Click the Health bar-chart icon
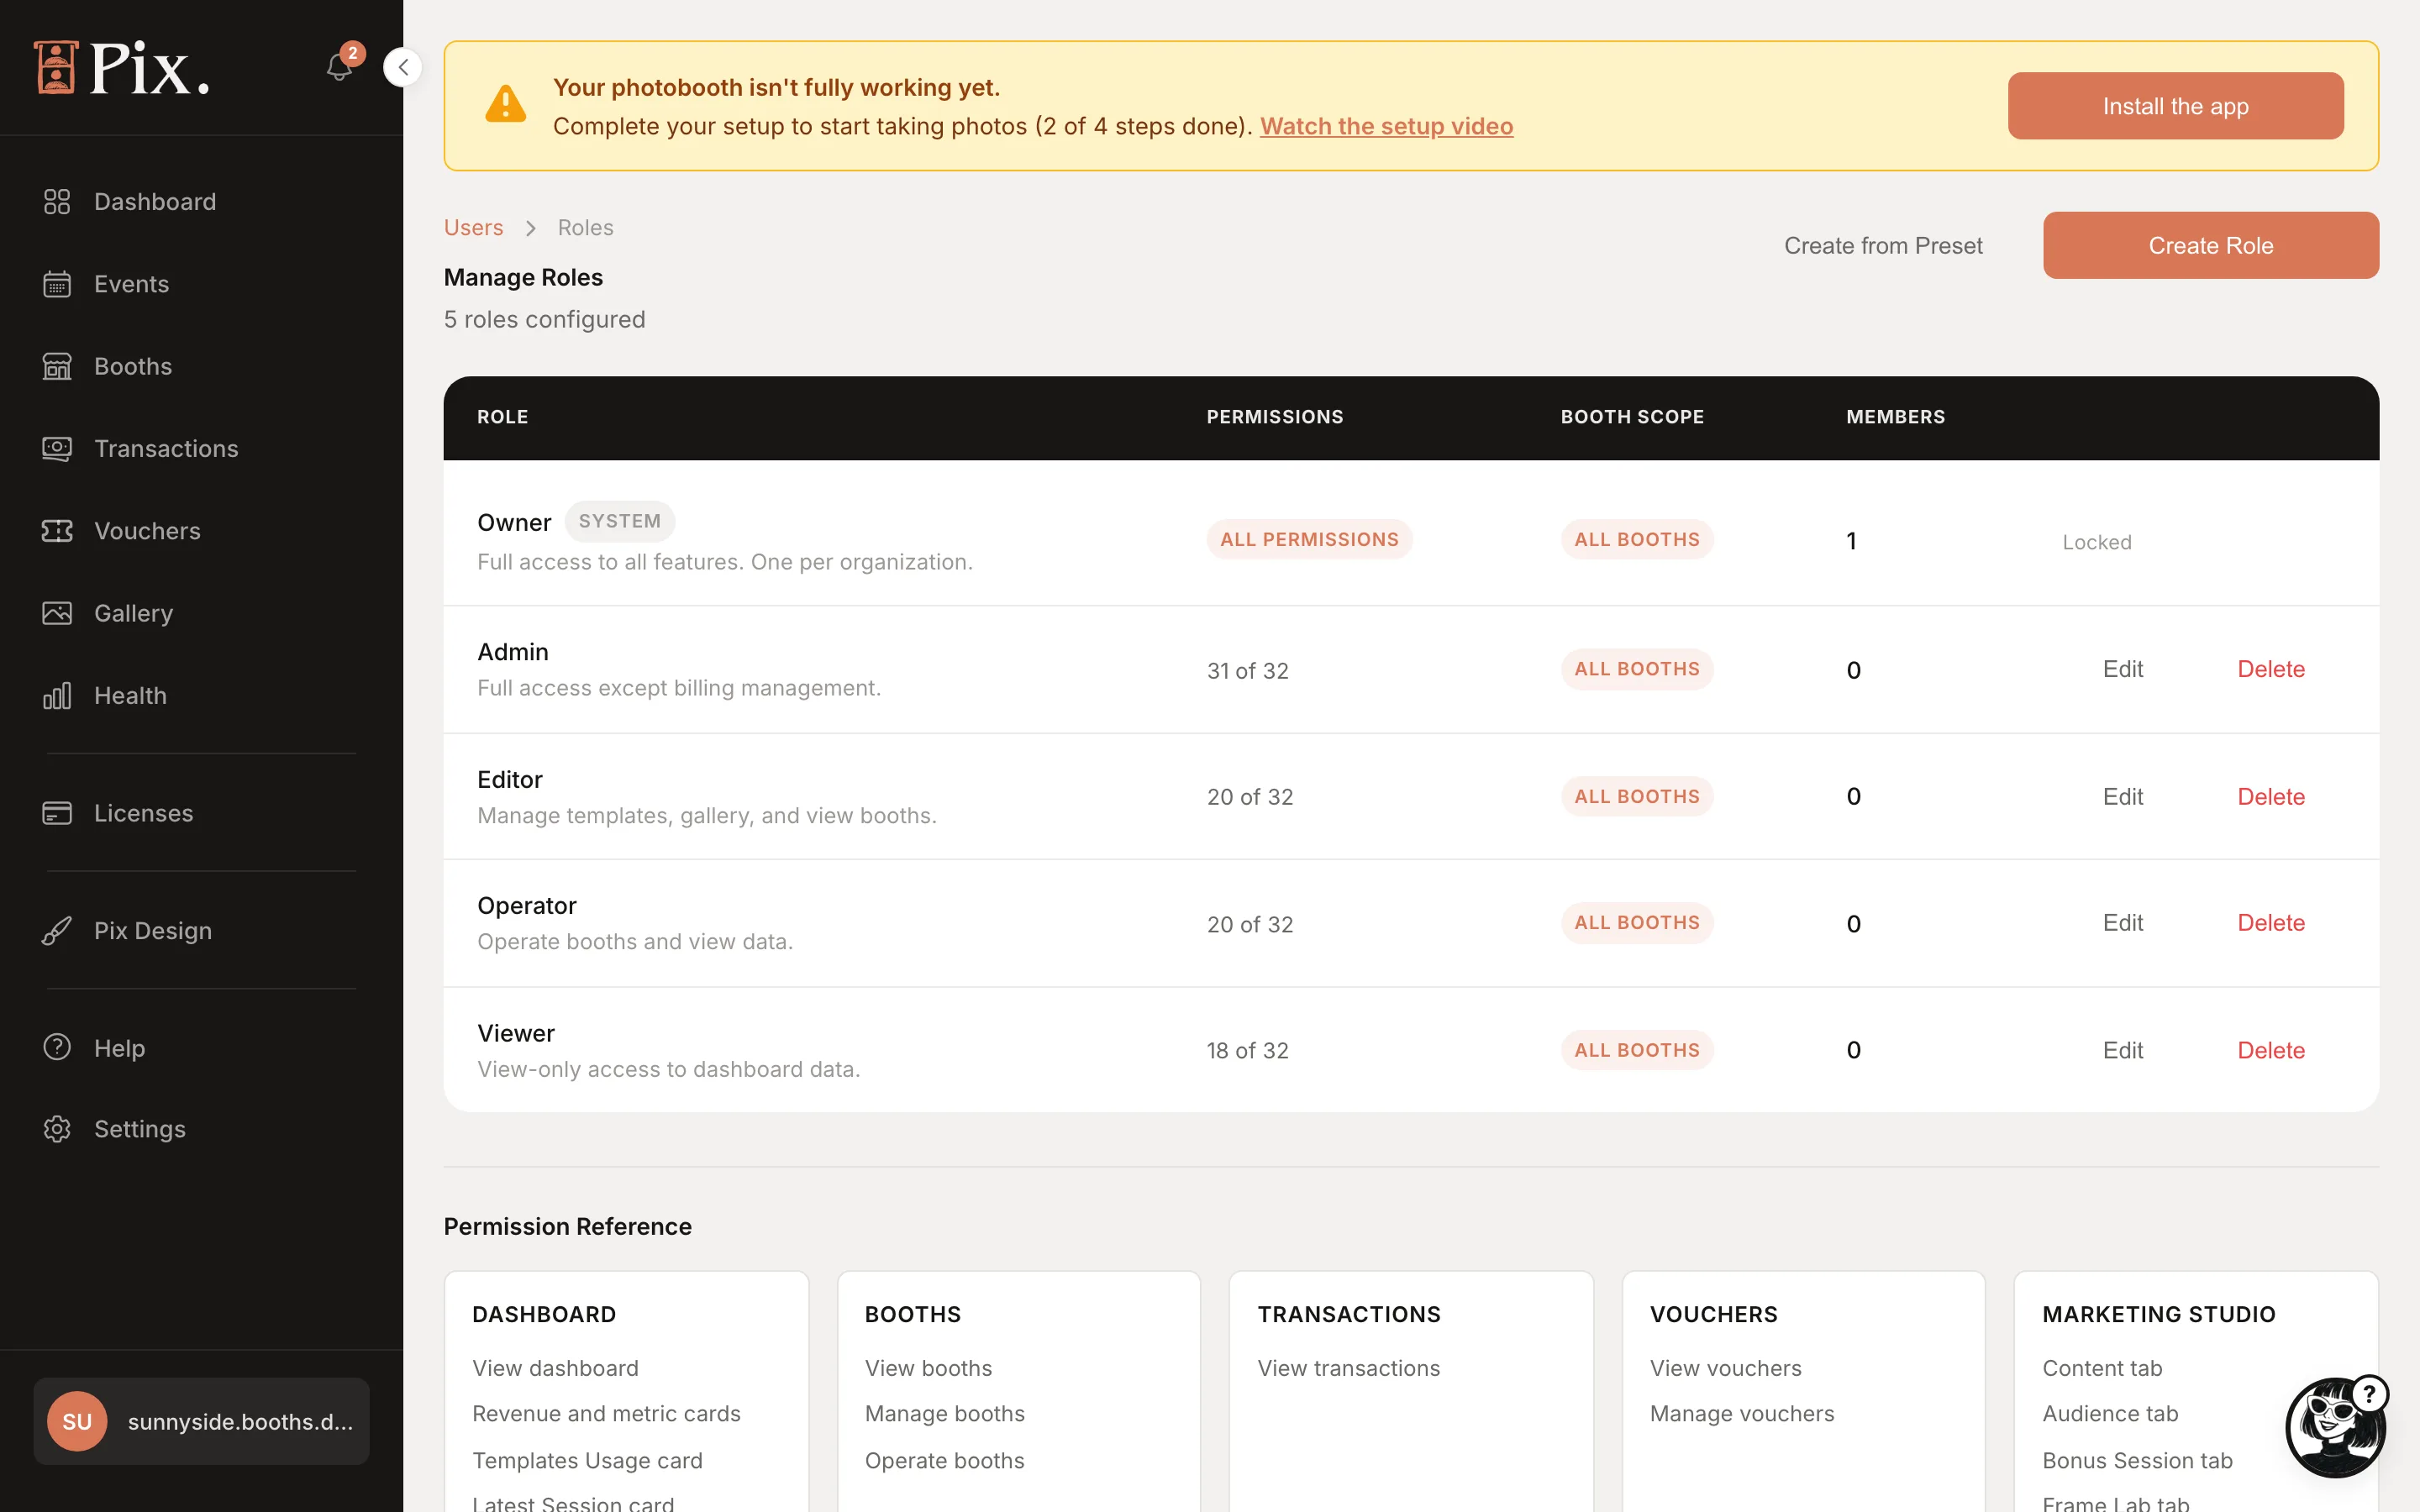This screenshot has height=1512, width=2420. 57,696
